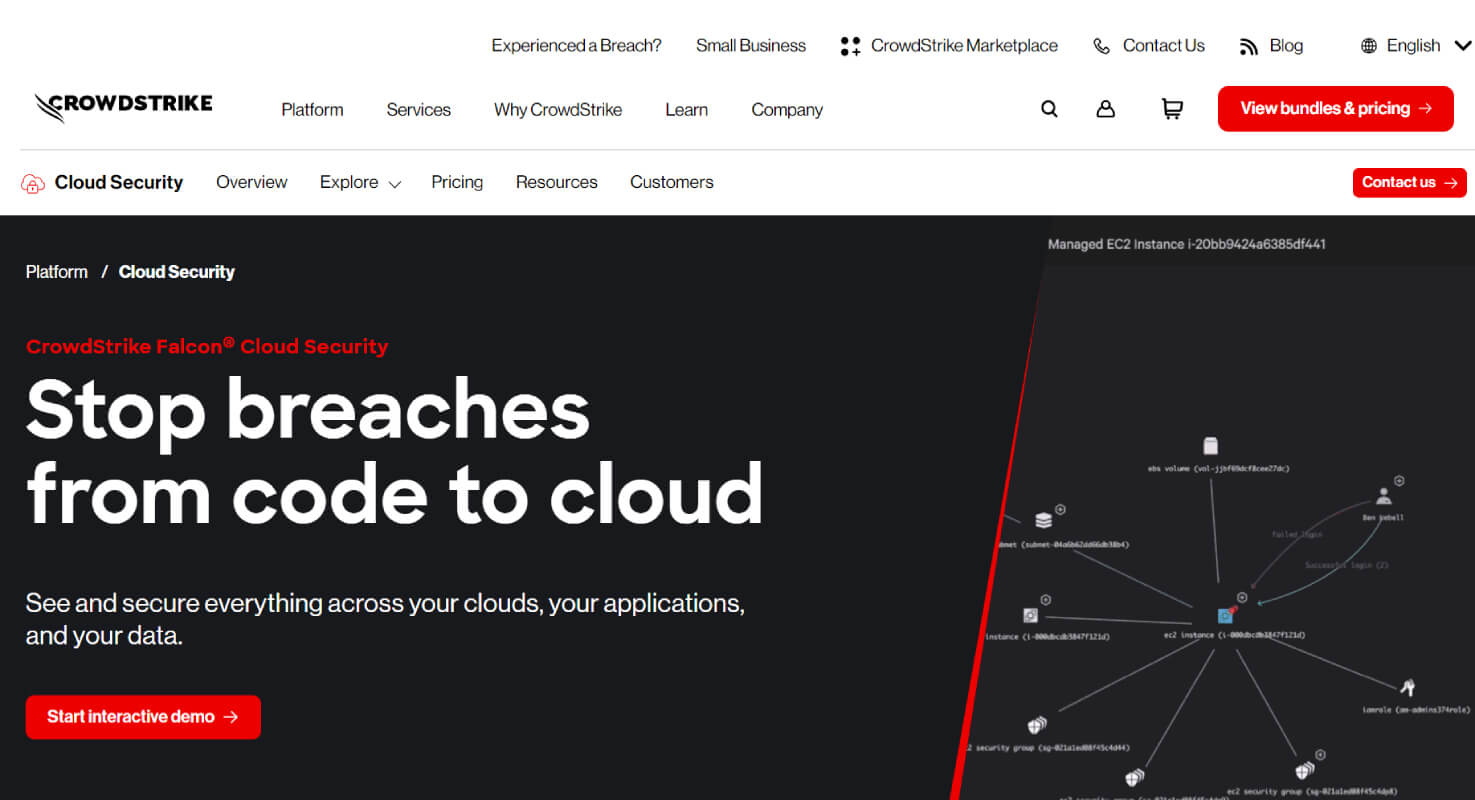1475x800 pixels.
Task: Click the ebs volume label text
Action: tap(1218, 468)
